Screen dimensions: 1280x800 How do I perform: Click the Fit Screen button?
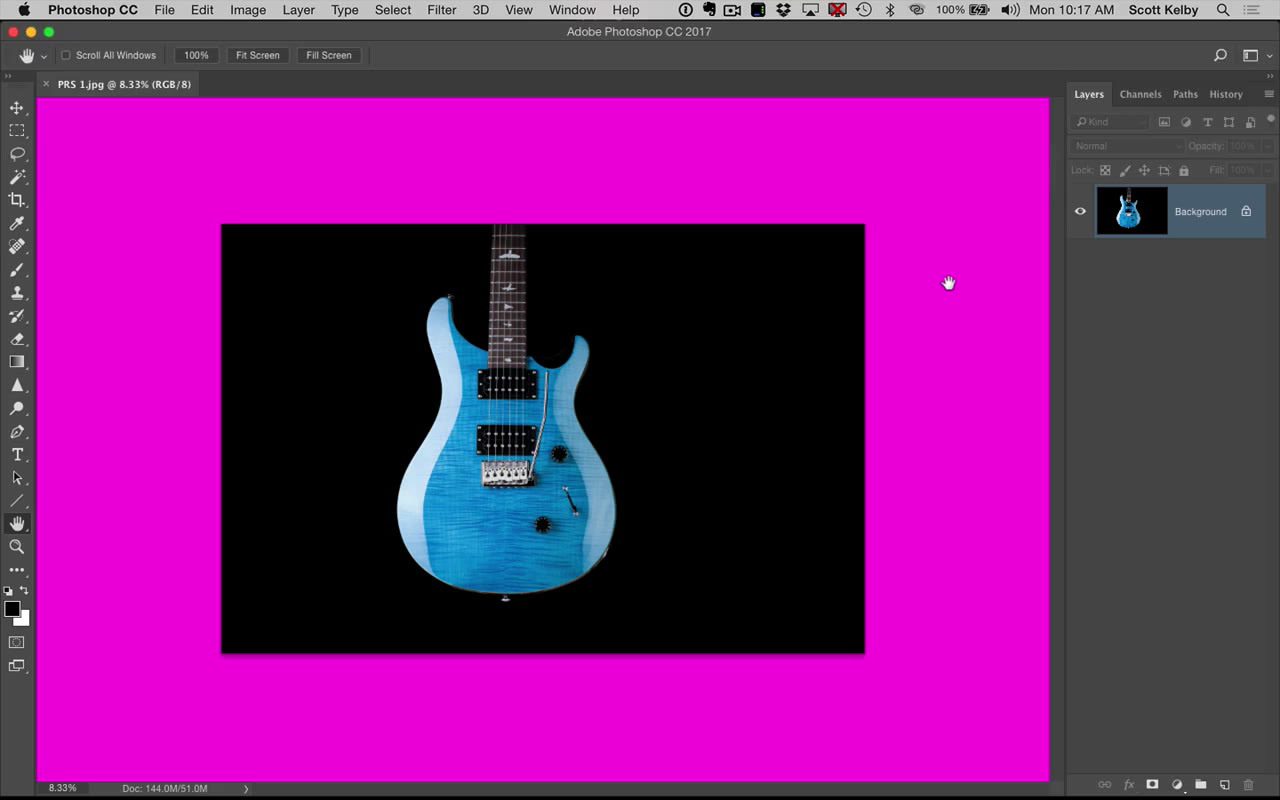(257, 55)
